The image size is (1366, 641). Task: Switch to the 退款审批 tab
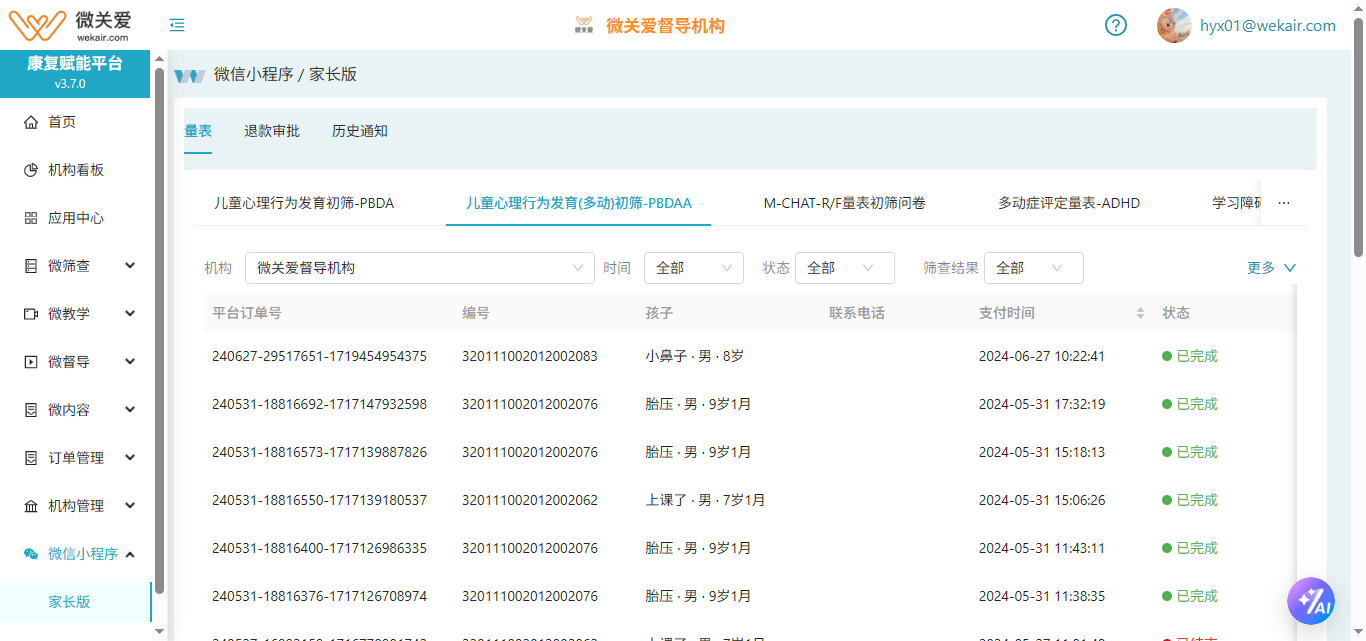272,131
